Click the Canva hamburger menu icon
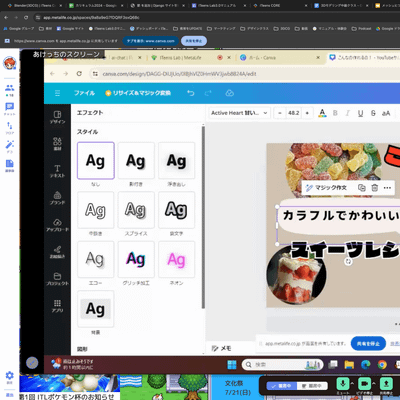The height and width of the screenshot is (400, 400). [57, 93]
